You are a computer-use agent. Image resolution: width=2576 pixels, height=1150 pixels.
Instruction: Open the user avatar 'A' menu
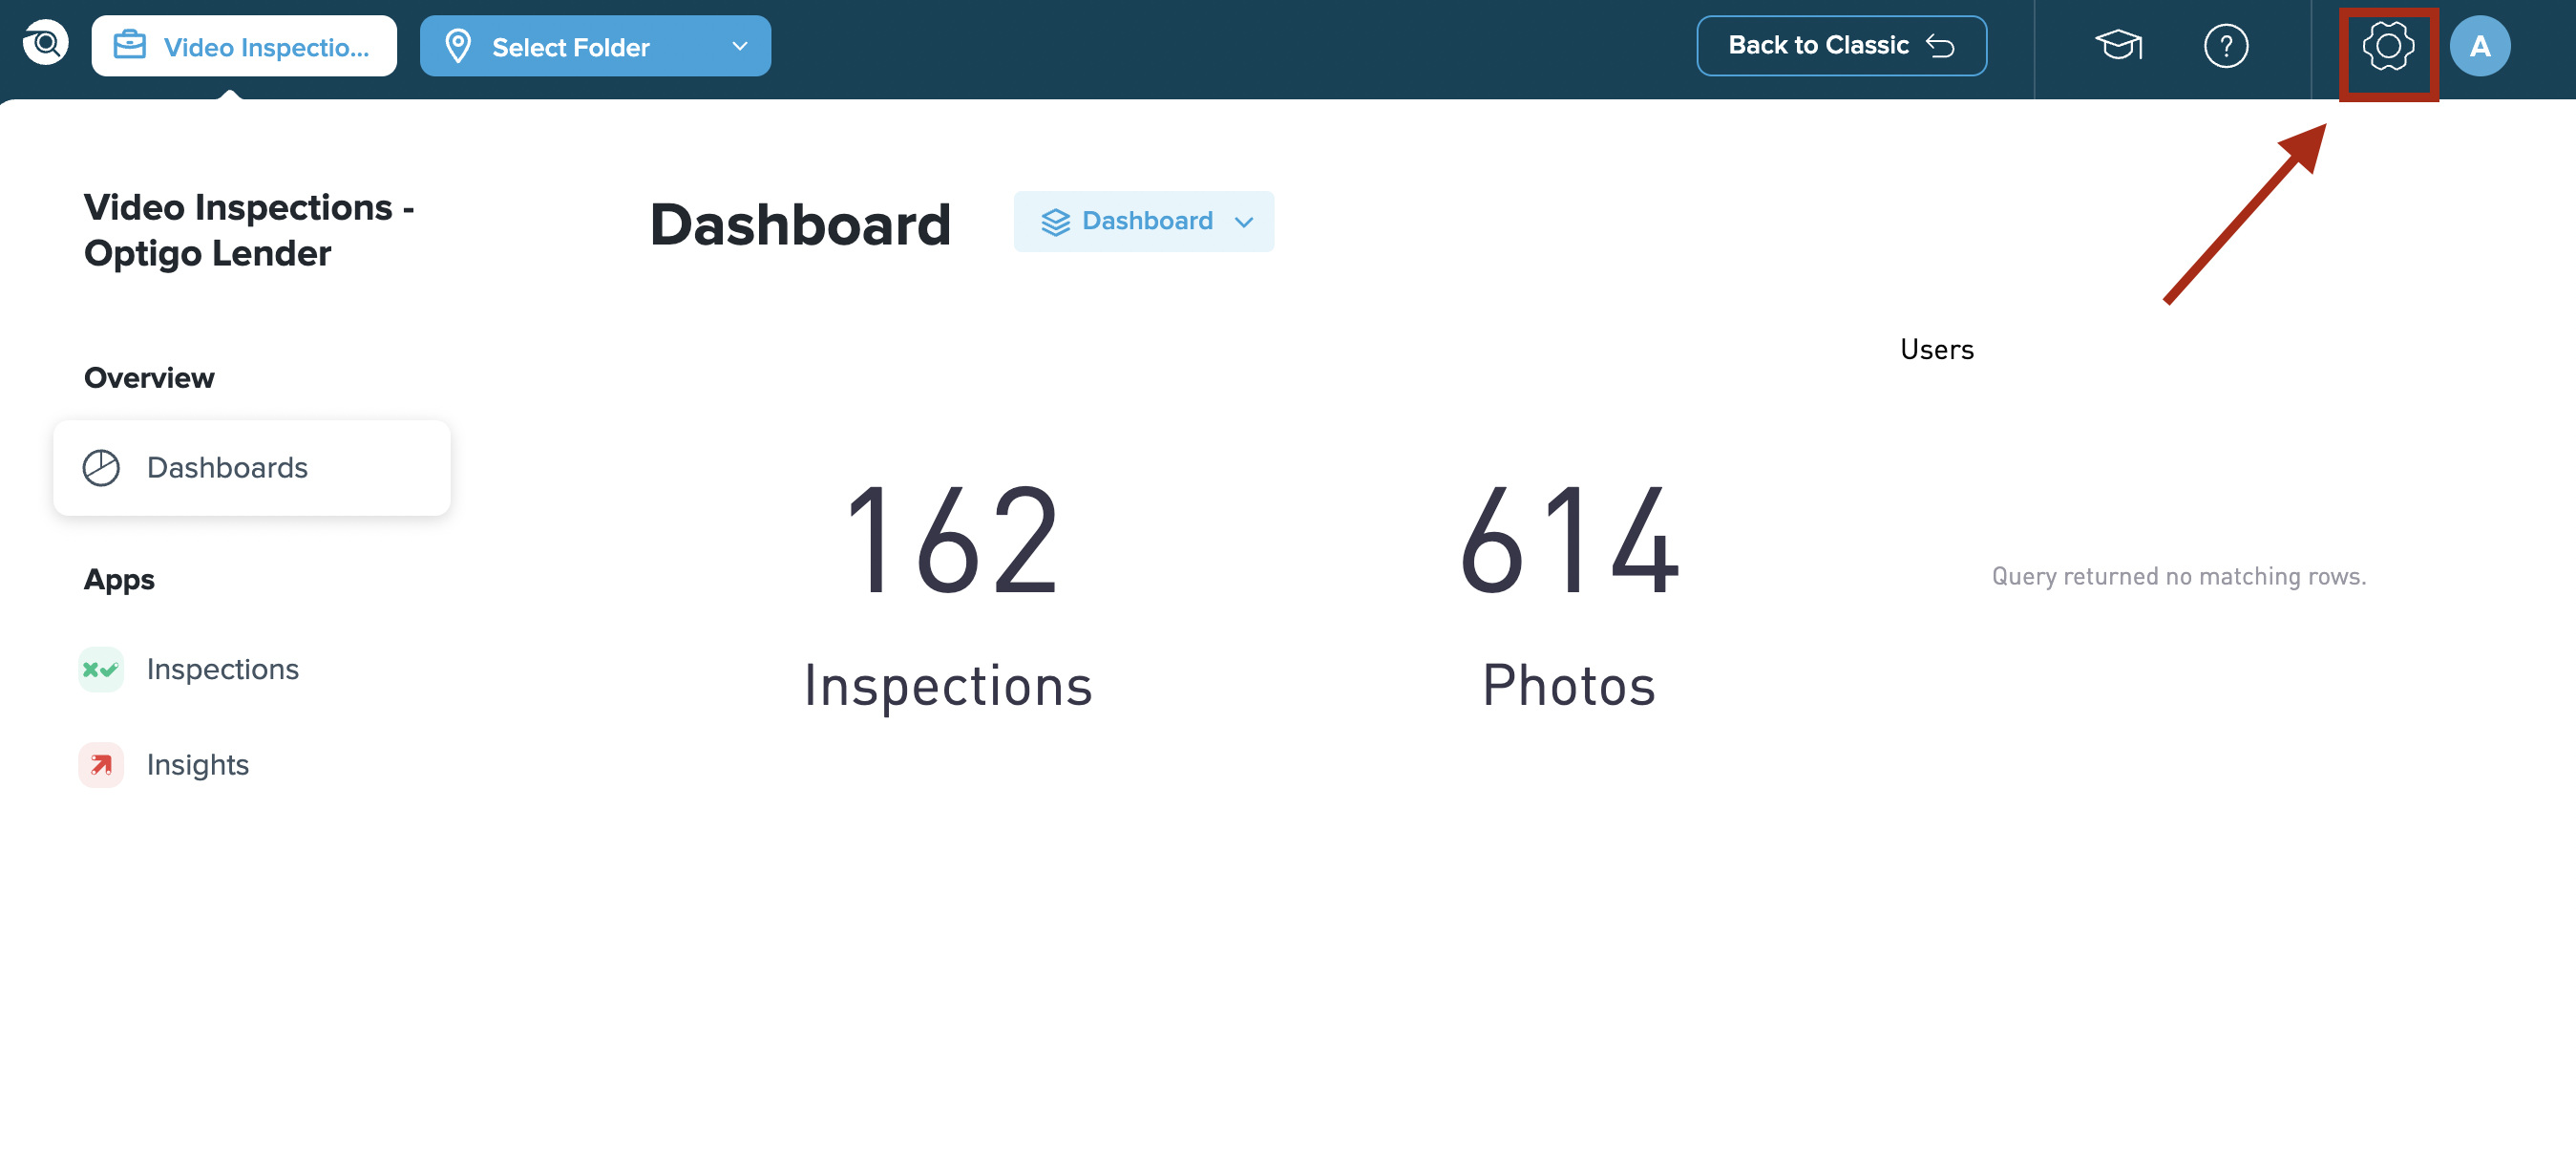click(2479, 46)
